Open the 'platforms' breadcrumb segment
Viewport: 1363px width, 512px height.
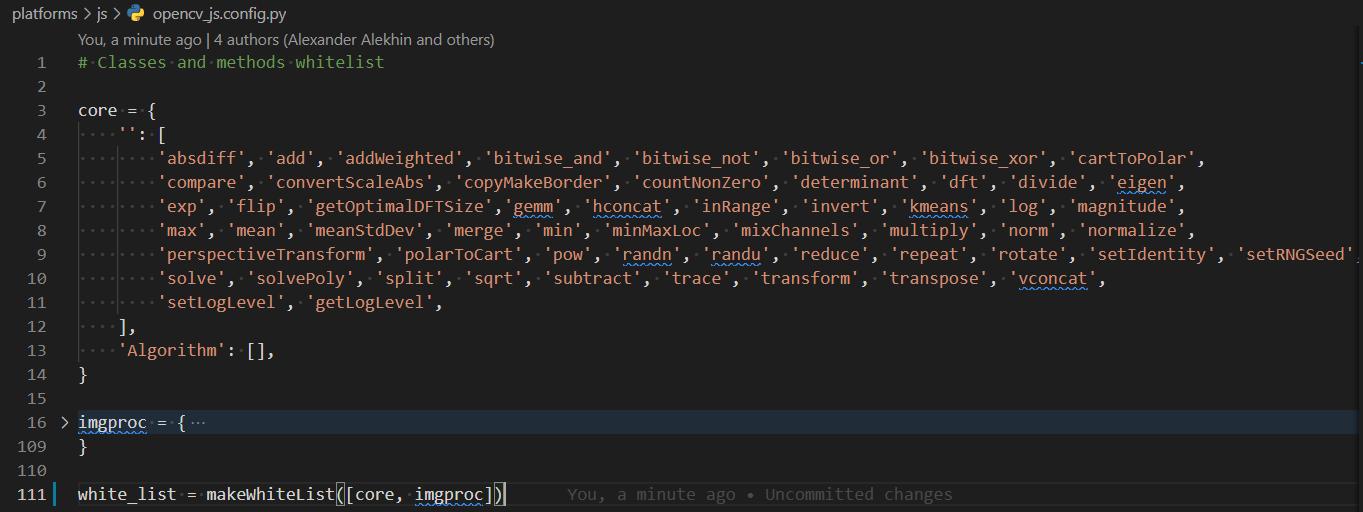coord(44,14)
